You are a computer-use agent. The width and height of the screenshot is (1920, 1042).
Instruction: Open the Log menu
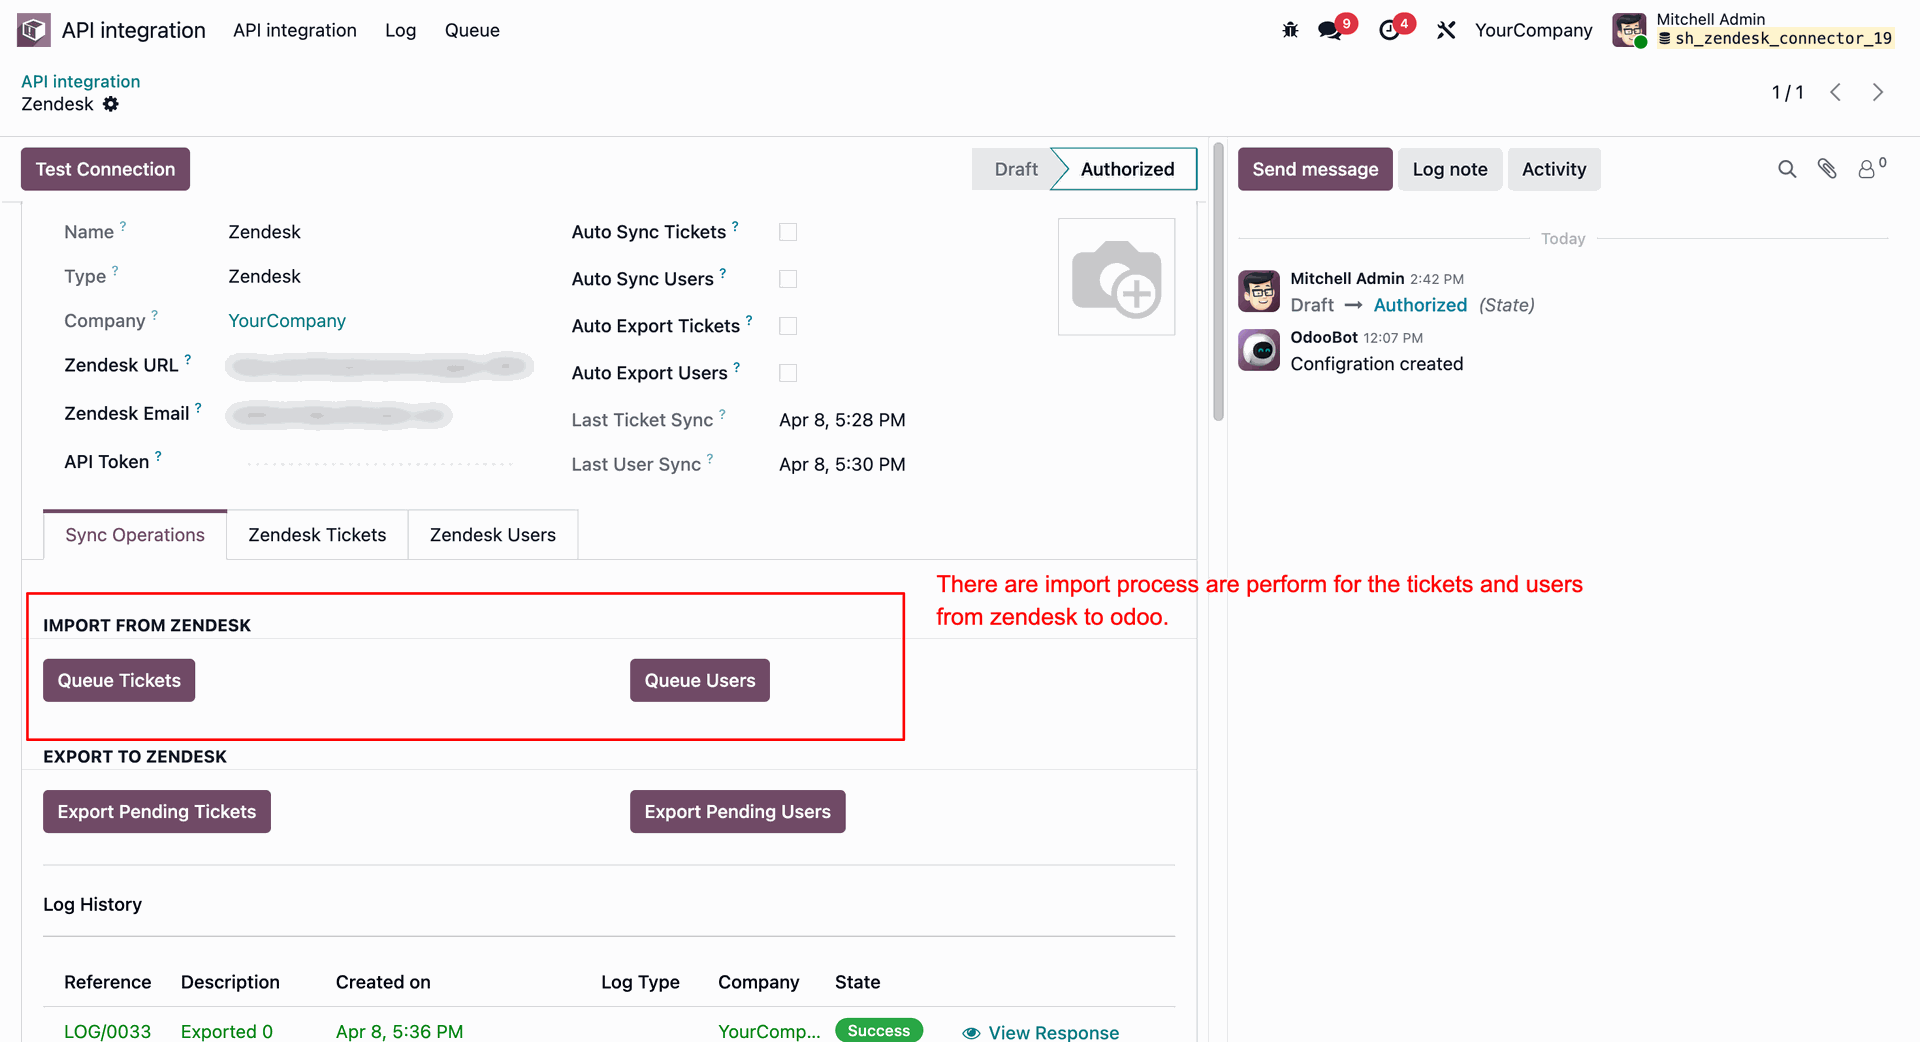point(400,30)
